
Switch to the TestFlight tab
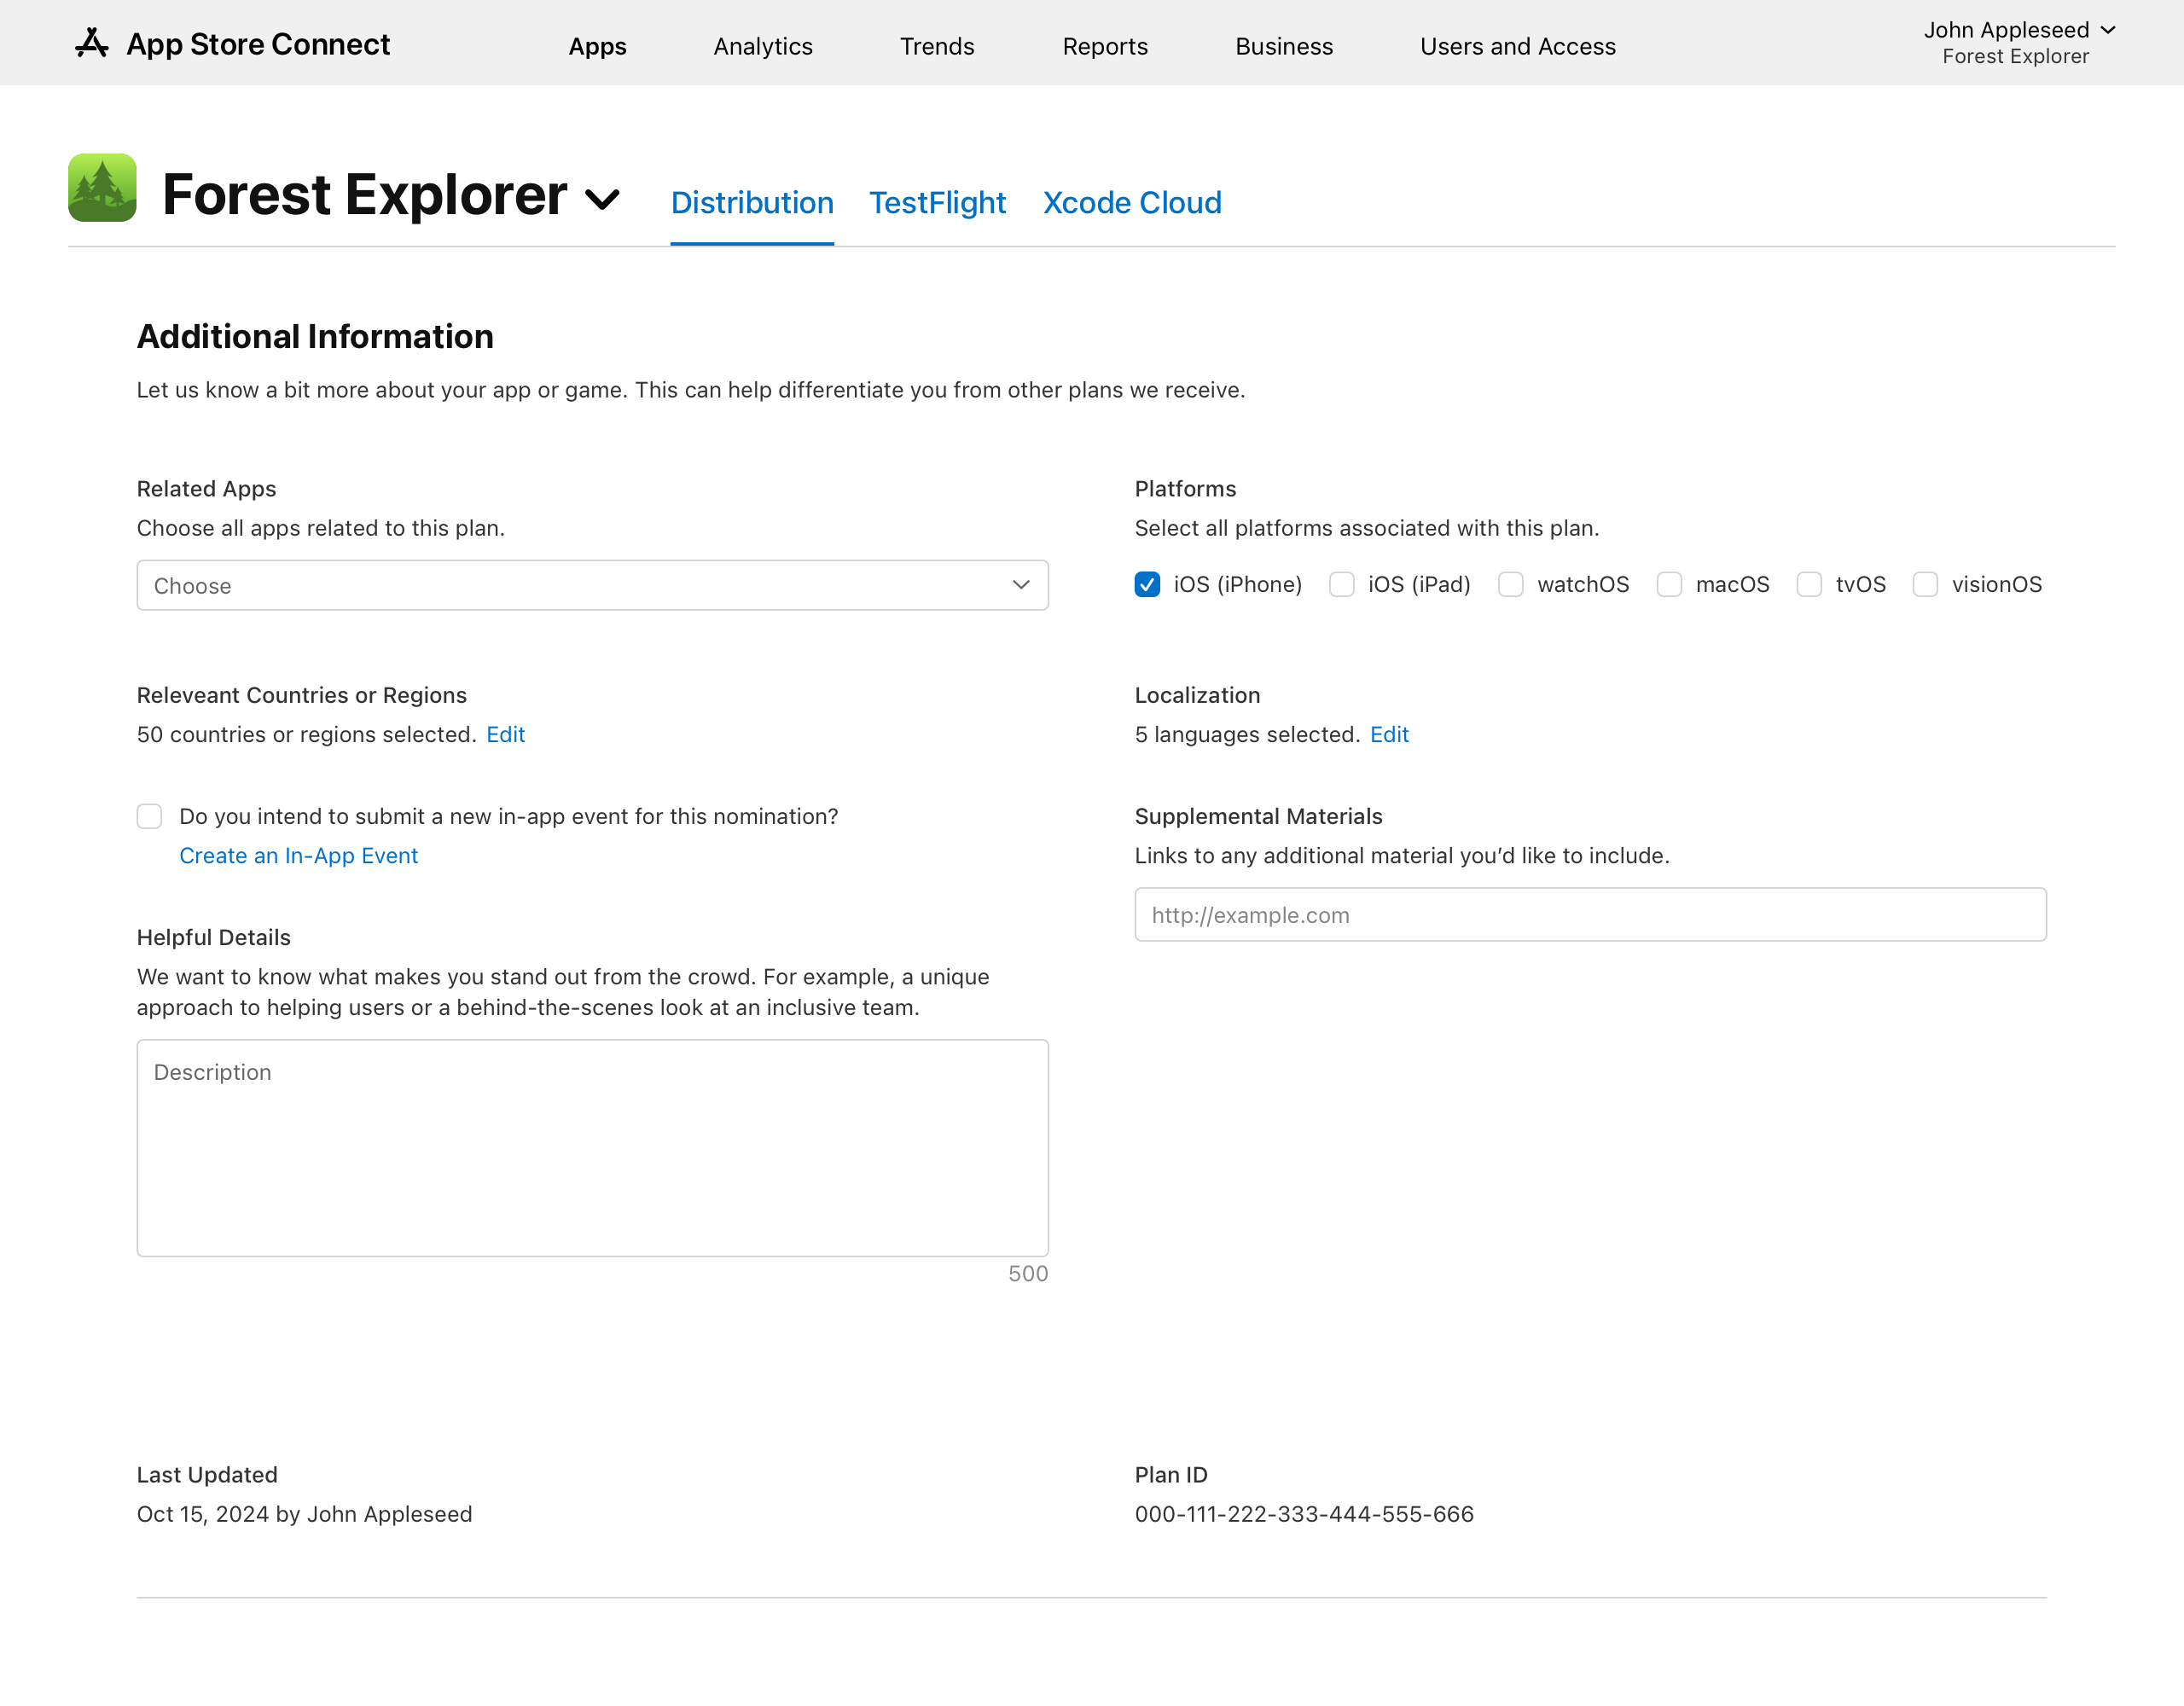coord(938,200)
